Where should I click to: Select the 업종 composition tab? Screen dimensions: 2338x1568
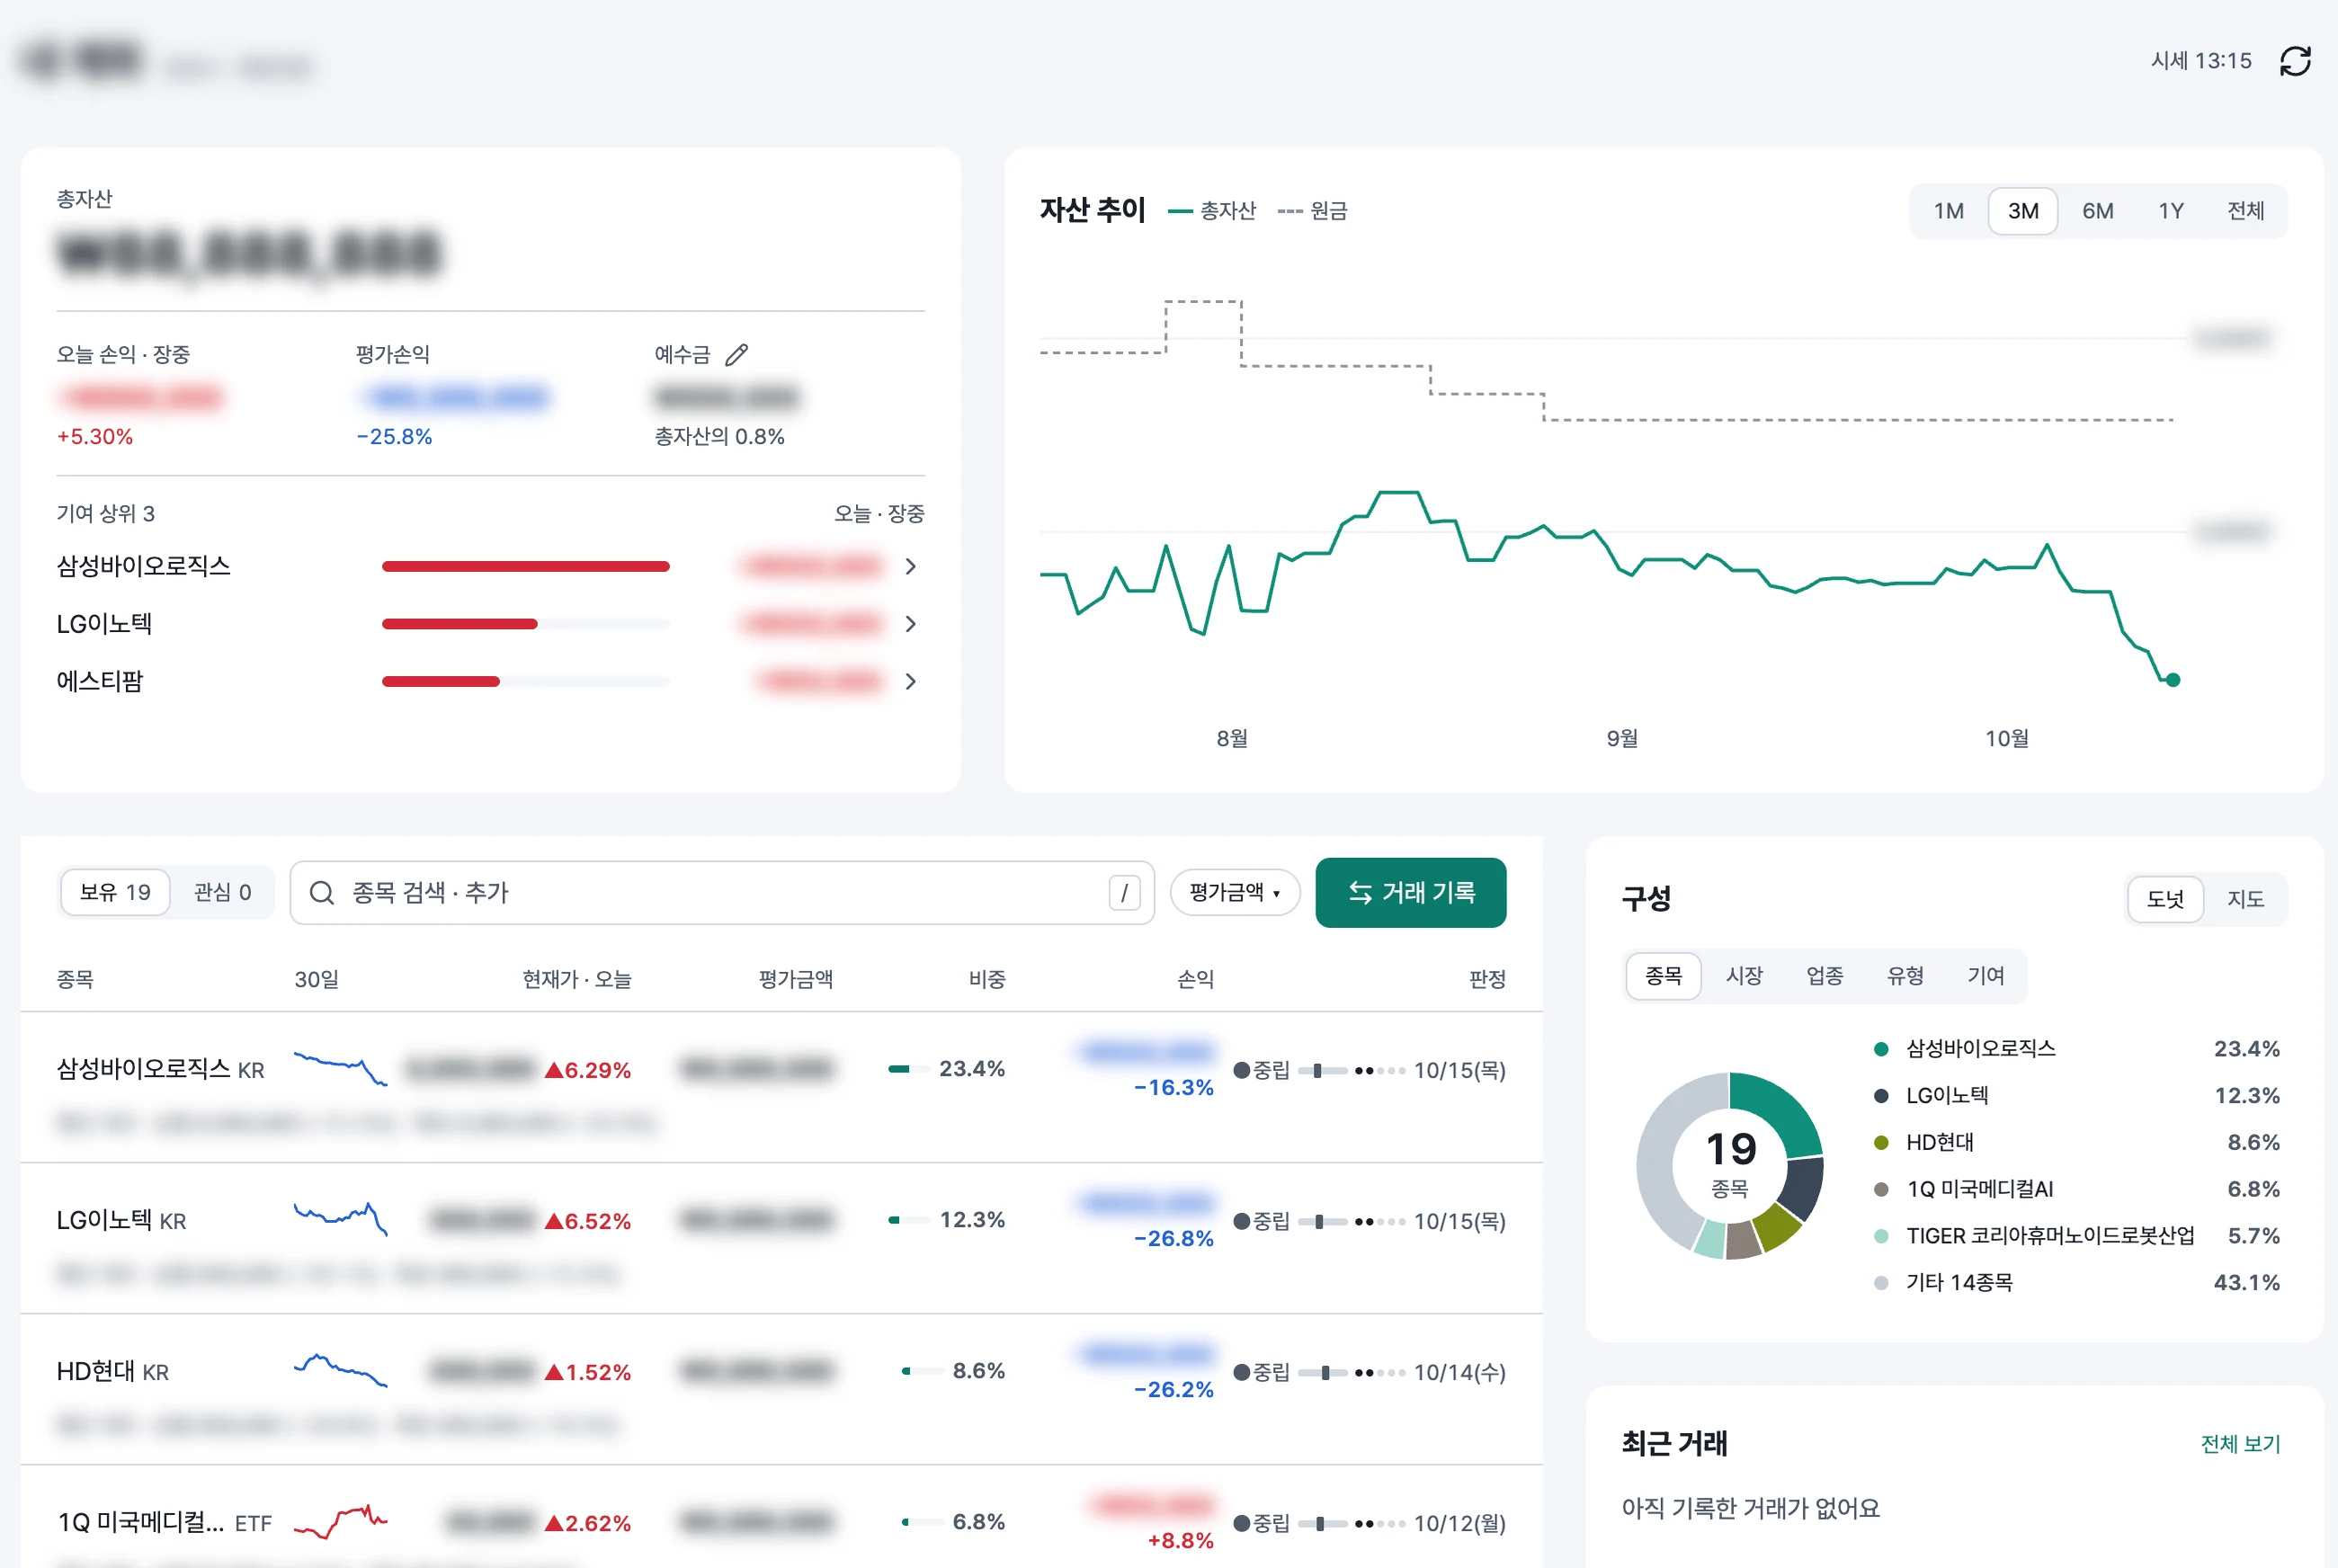coord(1824,976)
